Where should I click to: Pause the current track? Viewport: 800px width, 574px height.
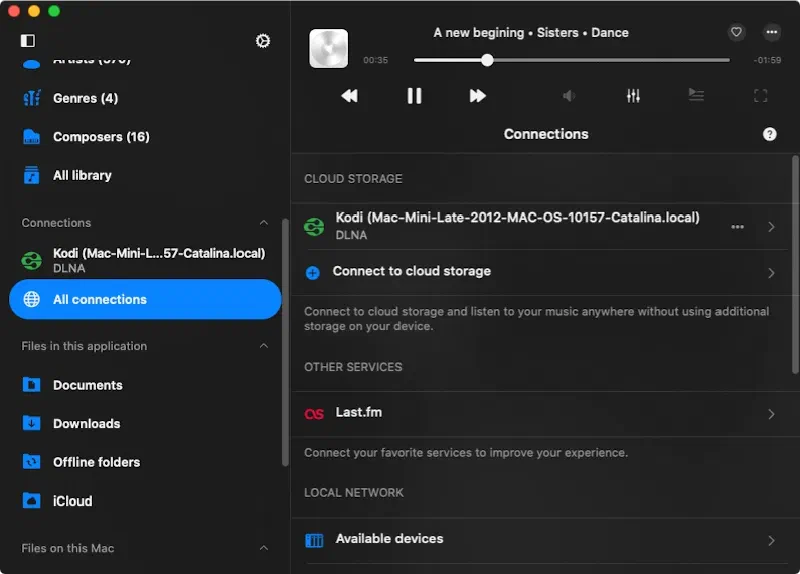click(414, 96)
